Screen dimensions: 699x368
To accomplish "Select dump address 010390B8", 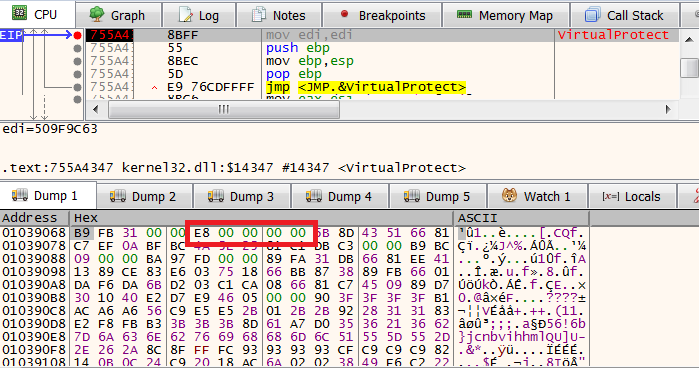I will pyautogui.click(x=34, y=298).
